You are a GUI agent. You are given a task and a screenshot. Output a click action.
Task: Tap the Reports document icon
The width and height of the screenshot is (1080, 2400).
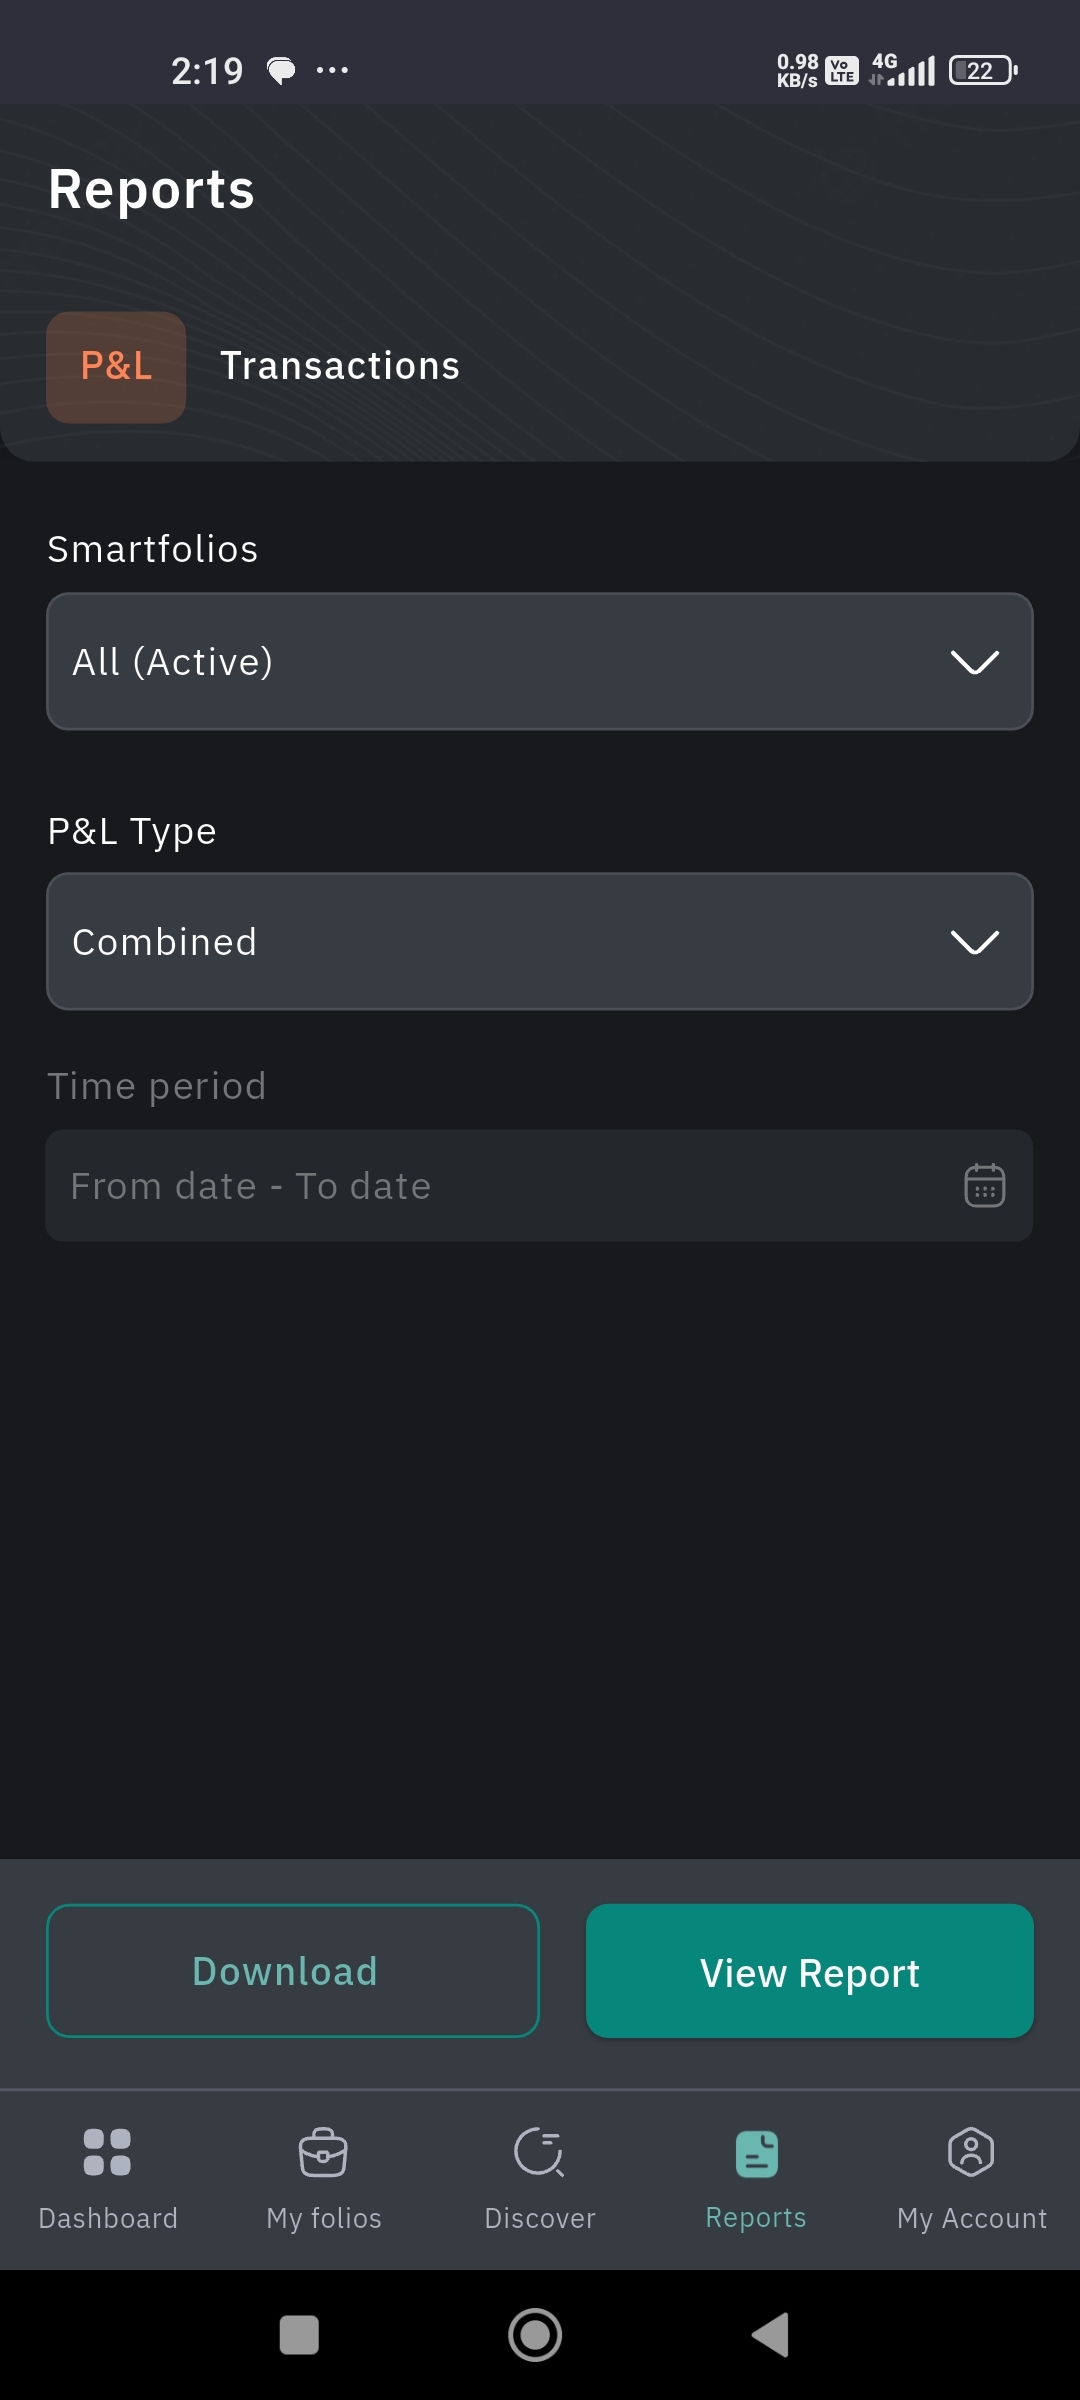(x=756, y=2154)
